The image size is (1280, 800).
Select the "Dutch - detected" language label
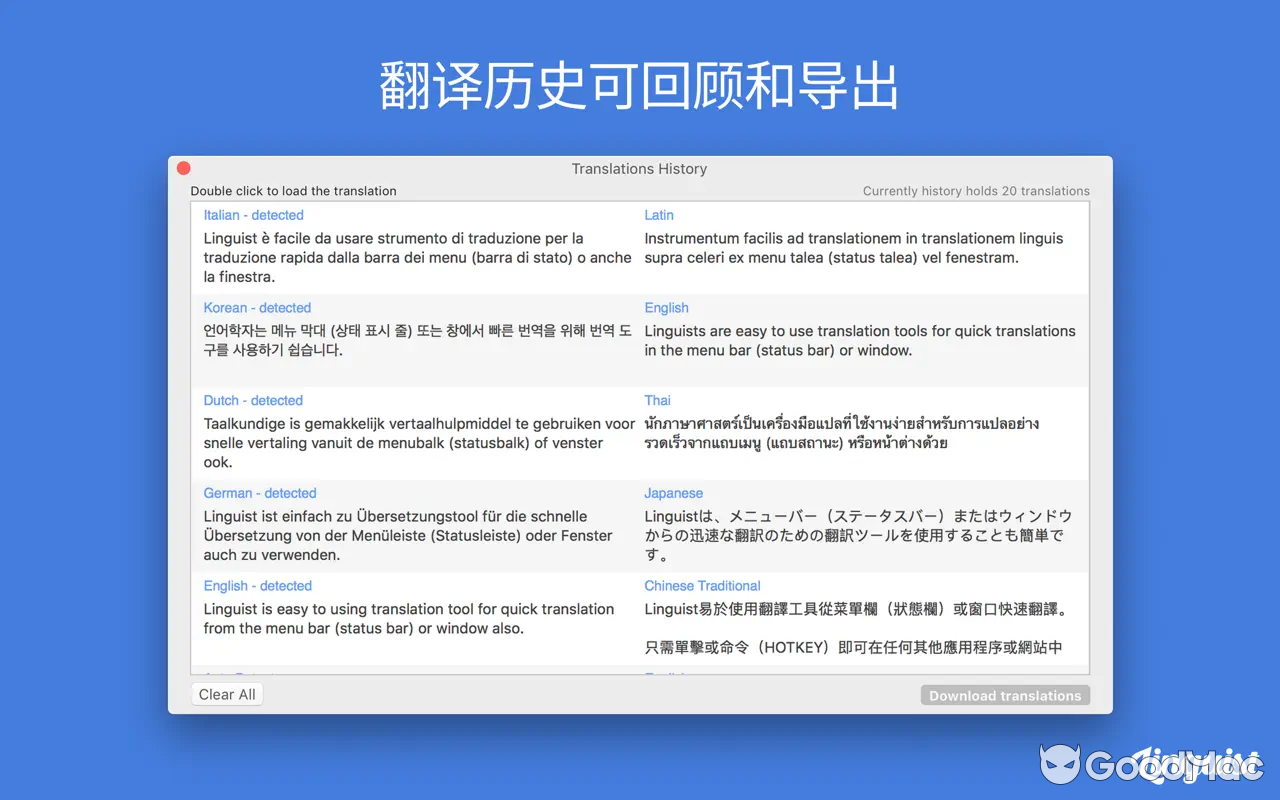click(252, 400)
